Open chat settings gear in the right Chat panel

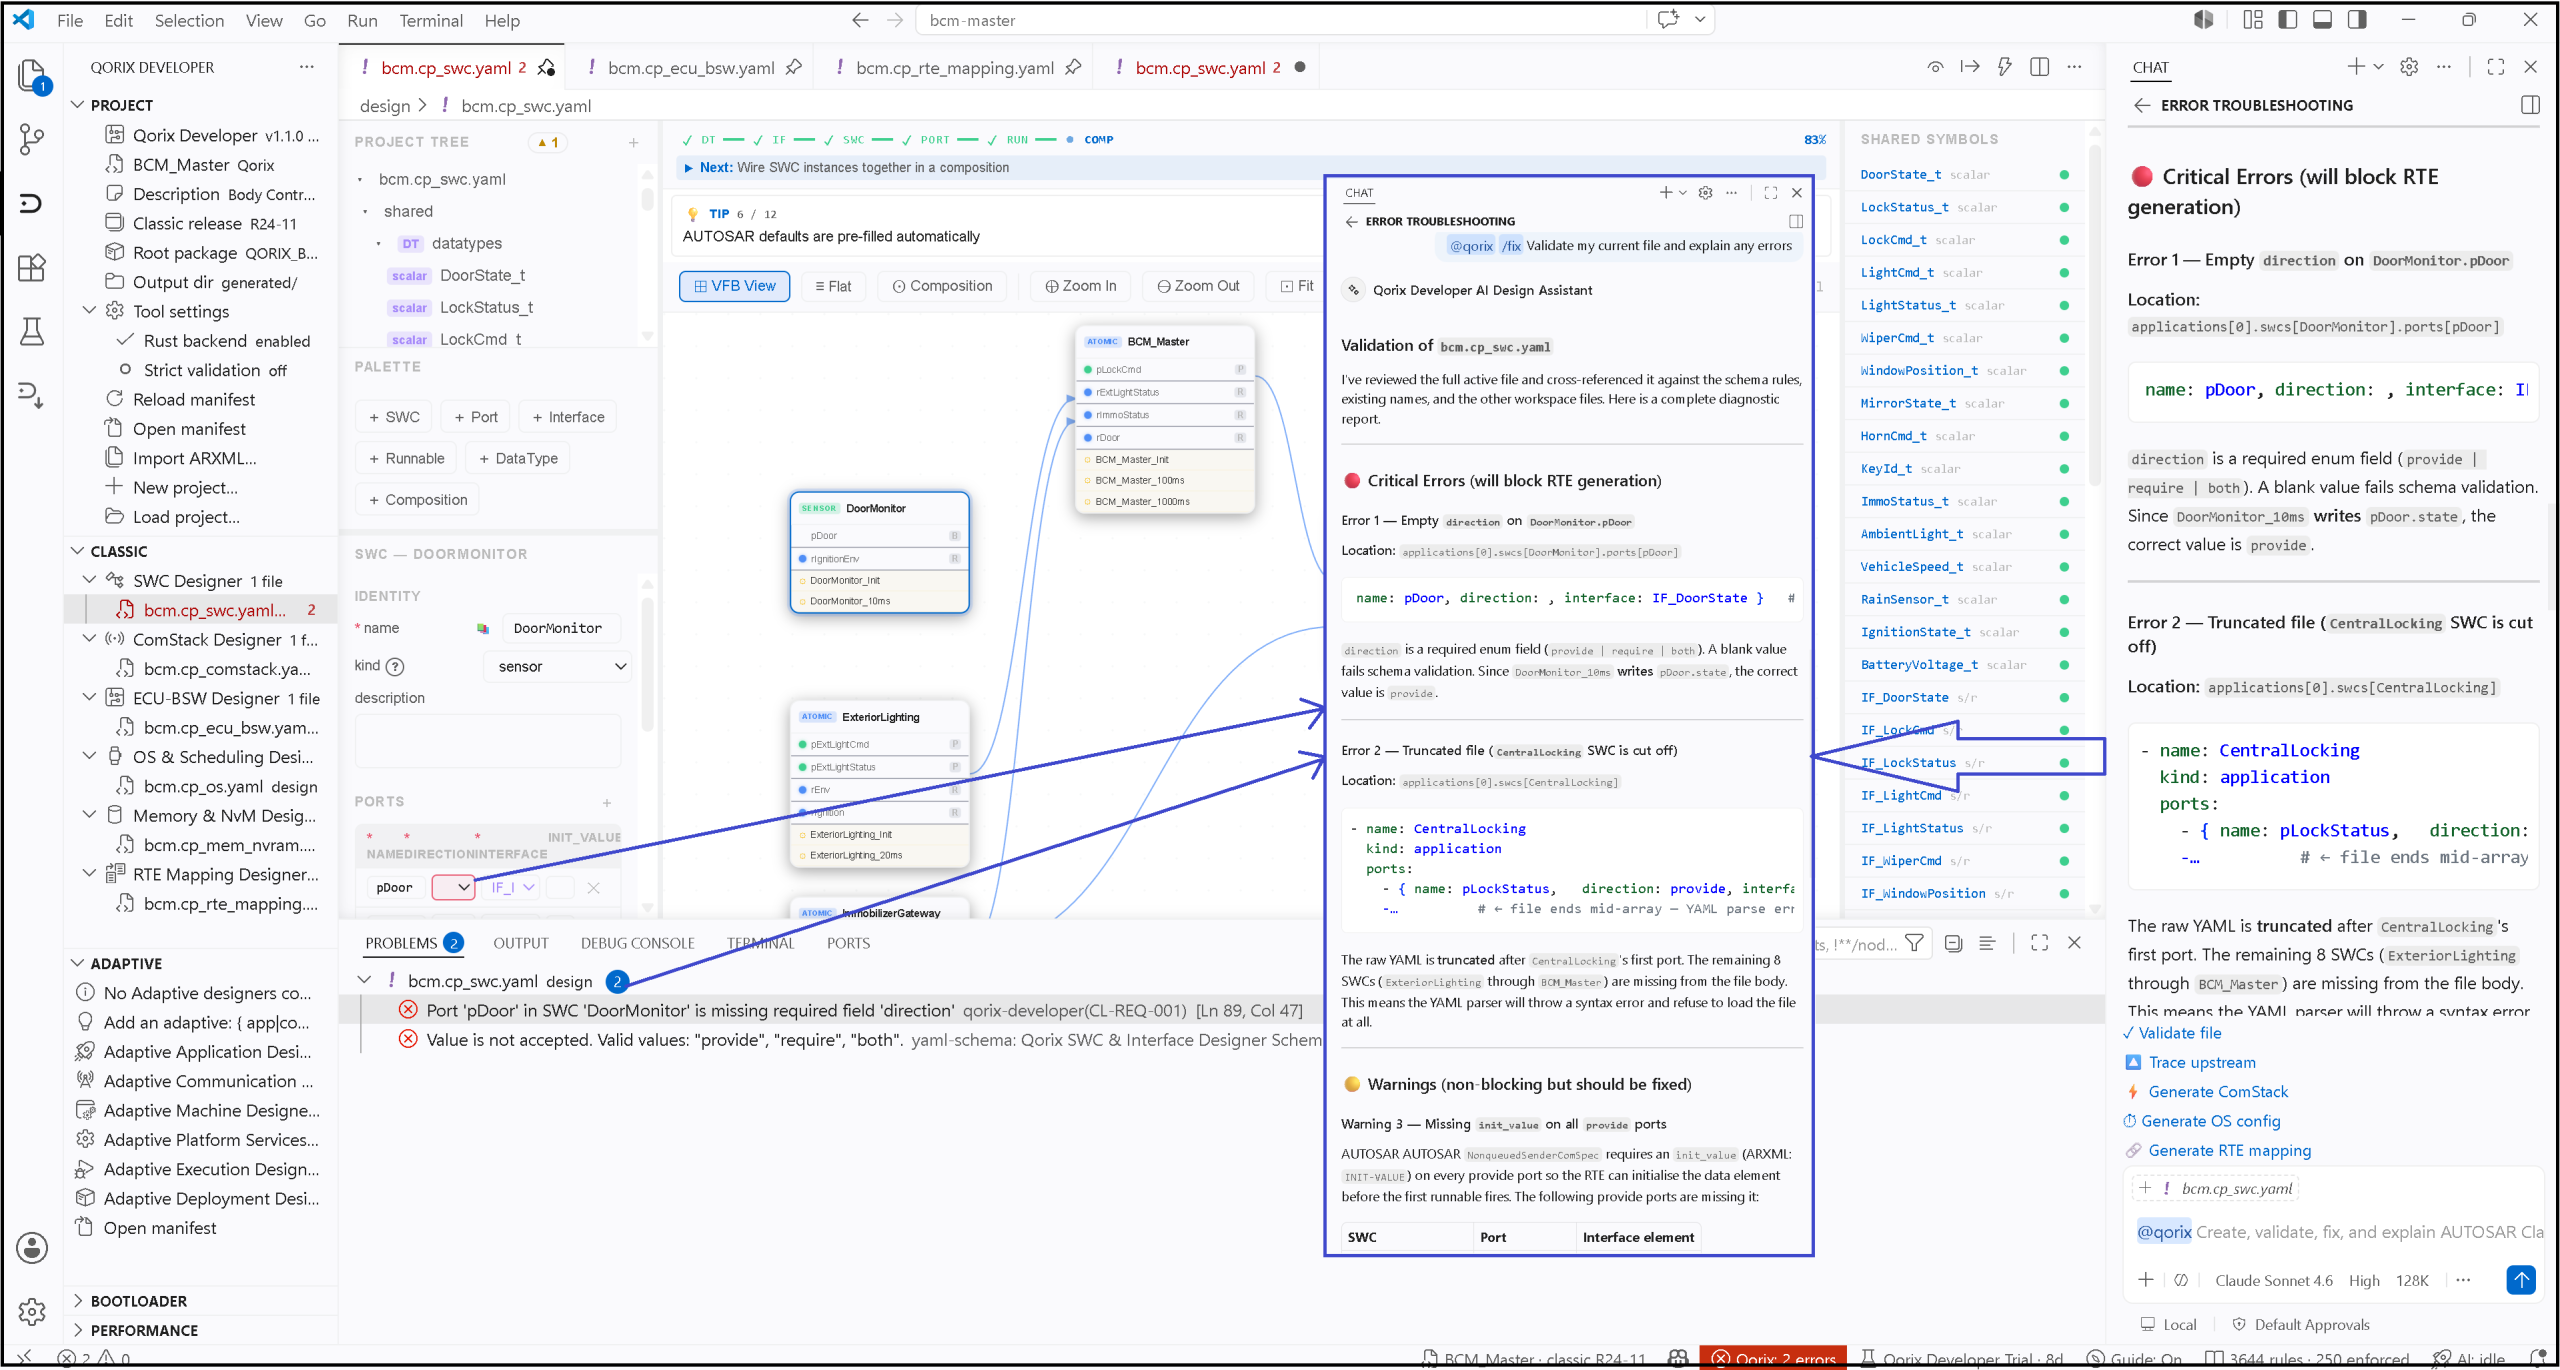2409,67
